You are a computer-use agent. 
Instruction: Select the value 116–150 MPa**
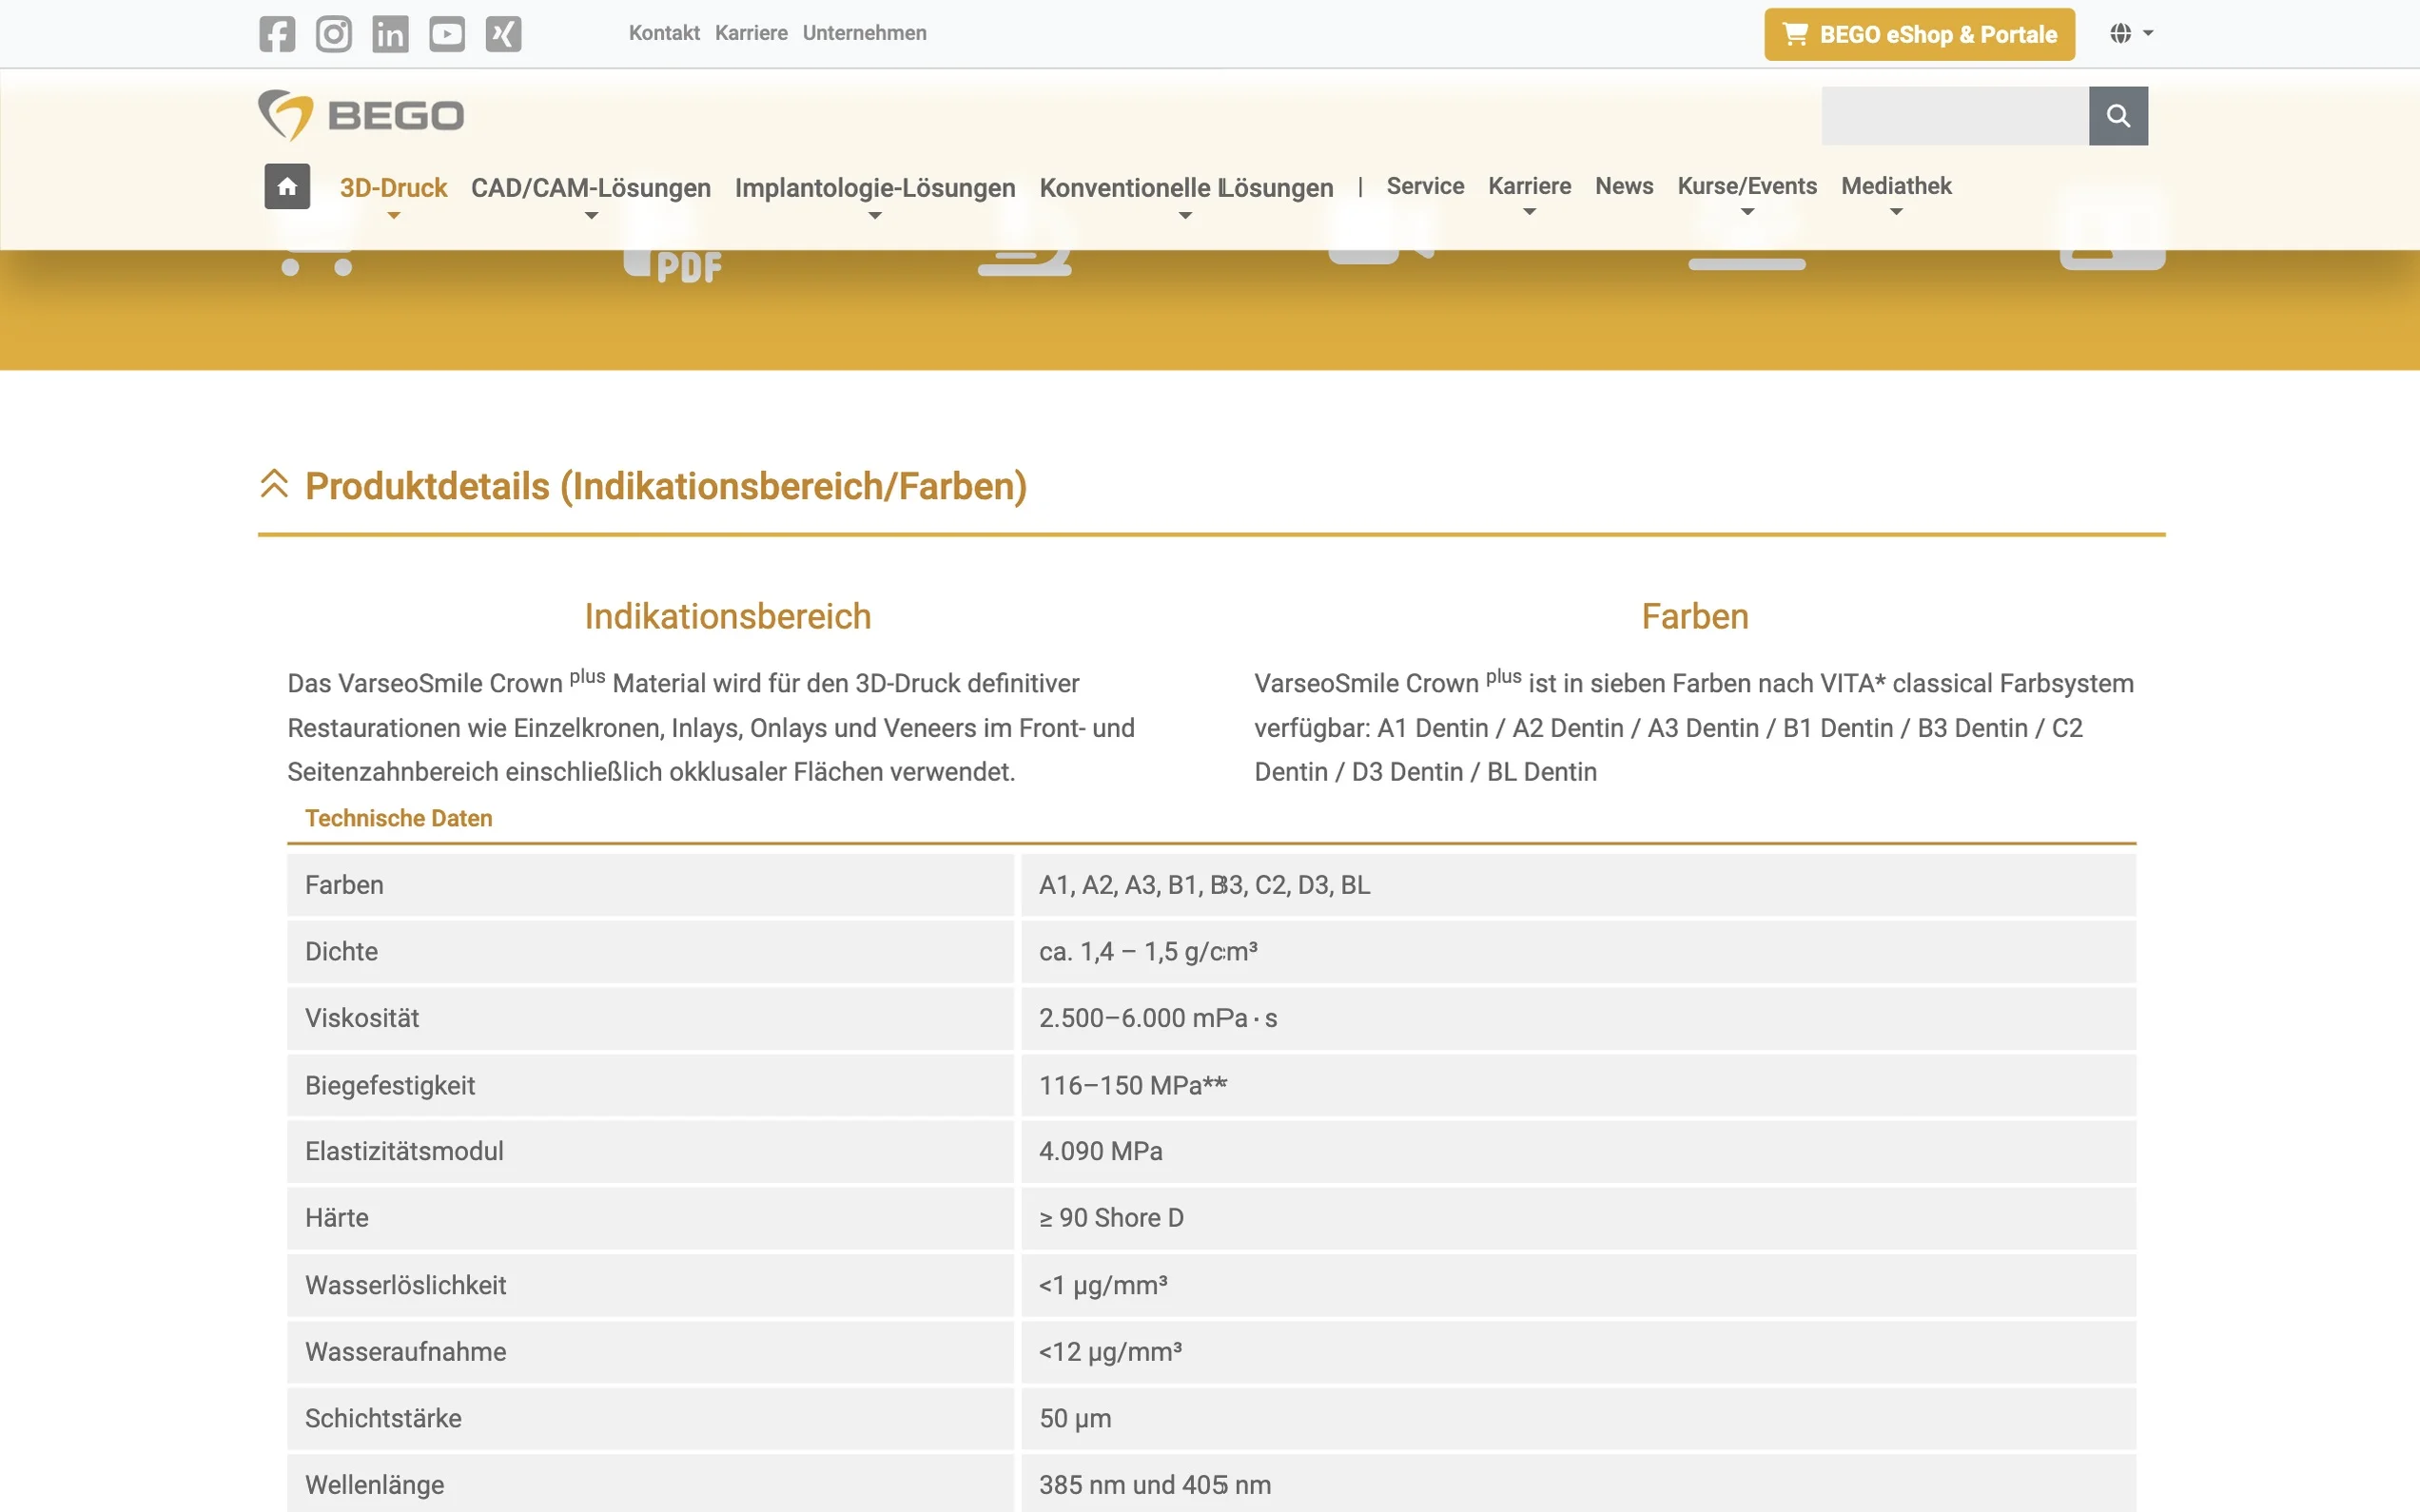click(1133, 1085)
